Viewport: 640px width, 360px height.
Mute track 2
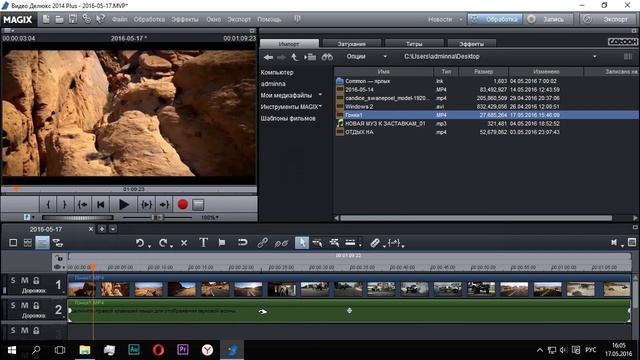point(24,305)
